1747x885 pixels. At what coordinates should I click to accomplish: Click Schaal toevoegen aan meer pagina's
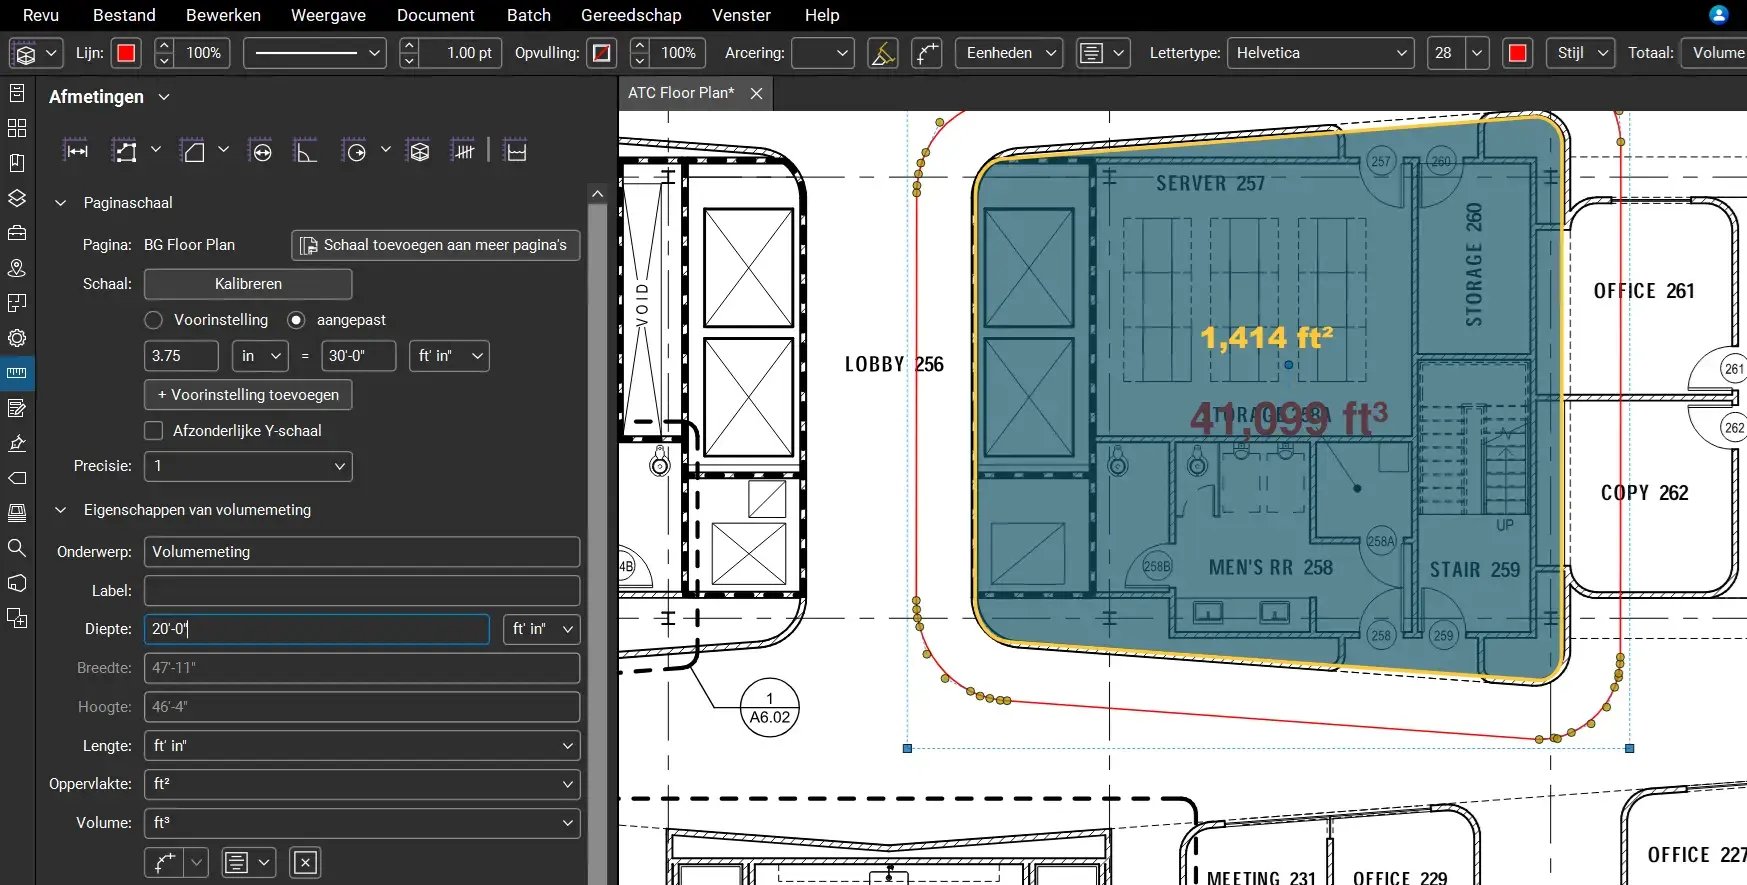pos(435,245)
